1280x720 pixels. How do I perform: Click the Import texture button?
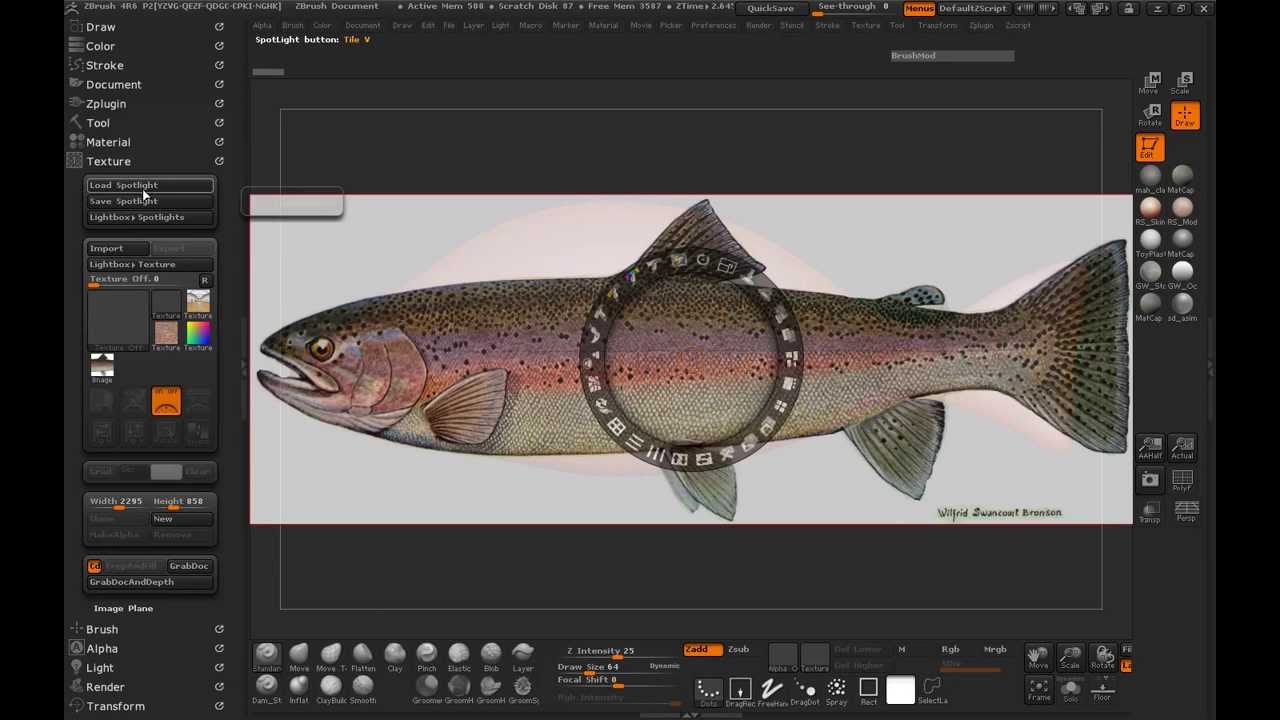(x=117, y=248)
